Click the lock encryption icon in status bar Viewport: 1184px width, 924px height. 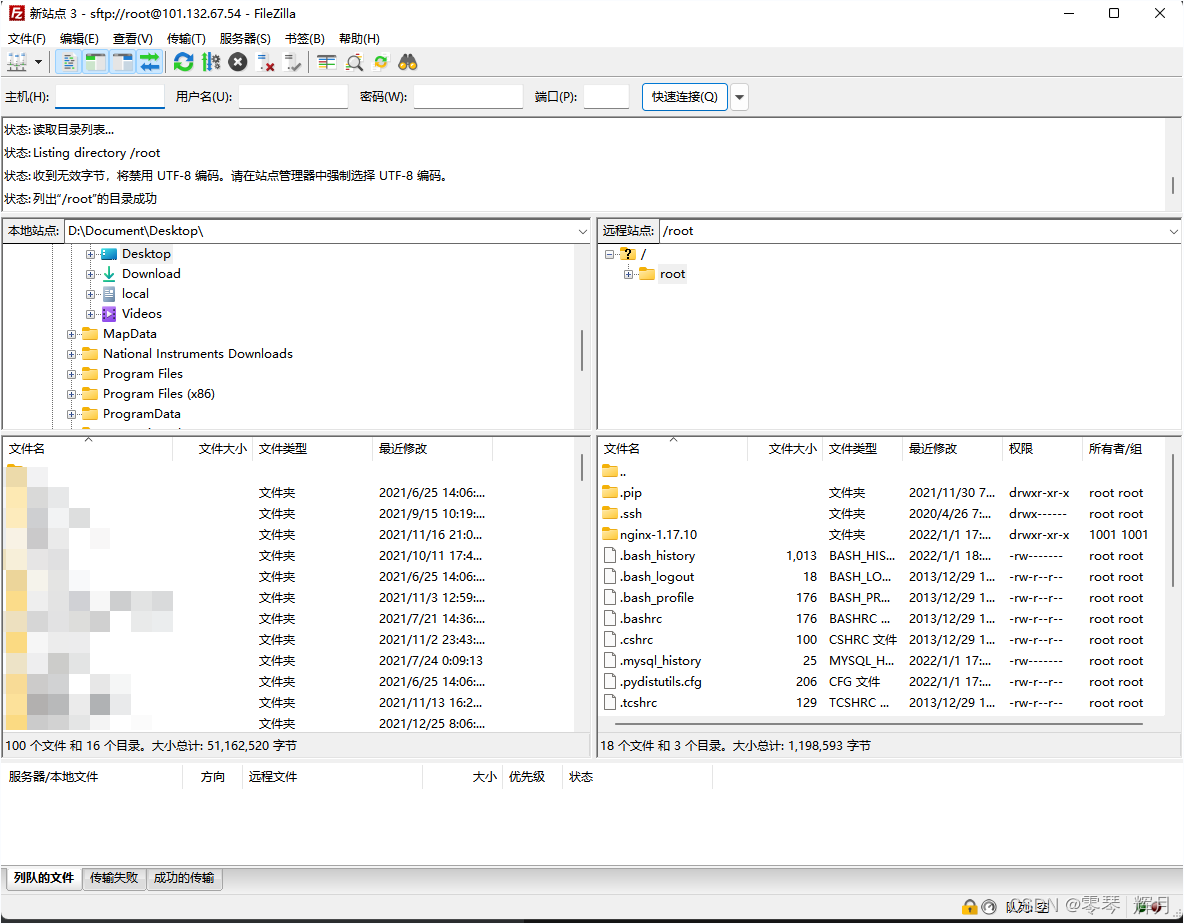coord(969,907)
